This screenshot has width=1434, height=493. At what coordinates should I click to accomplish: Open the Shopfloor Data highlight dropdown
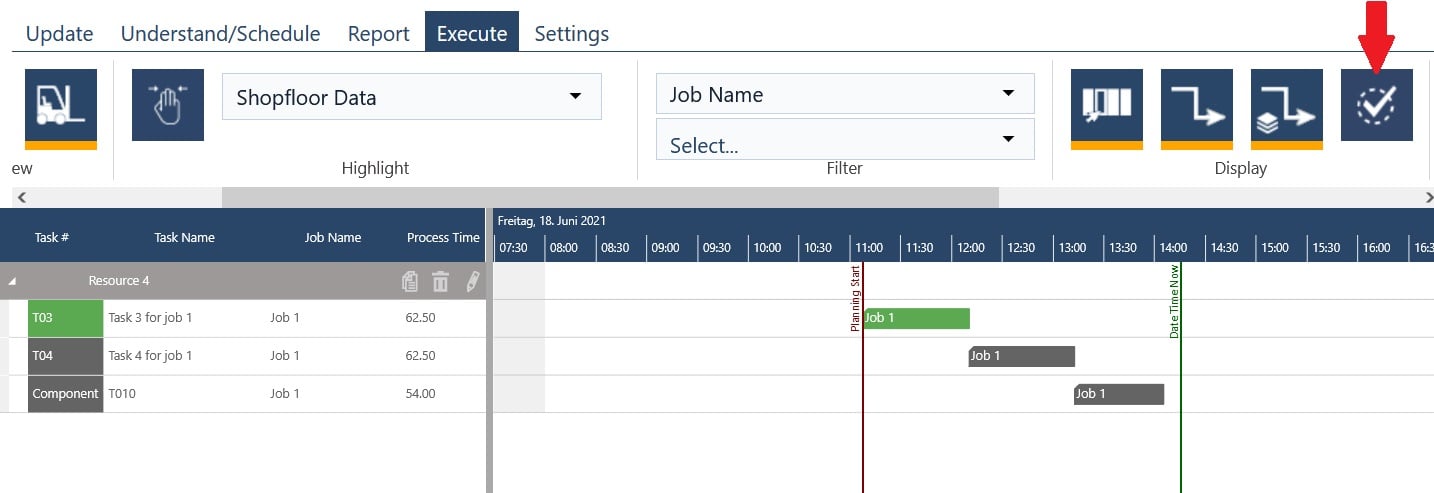pyautogui.click(x=411, y=97)
